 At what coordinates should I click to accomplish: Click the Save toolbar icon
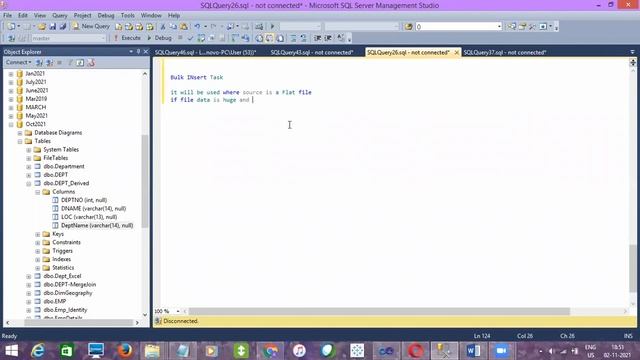click(53, 27)
